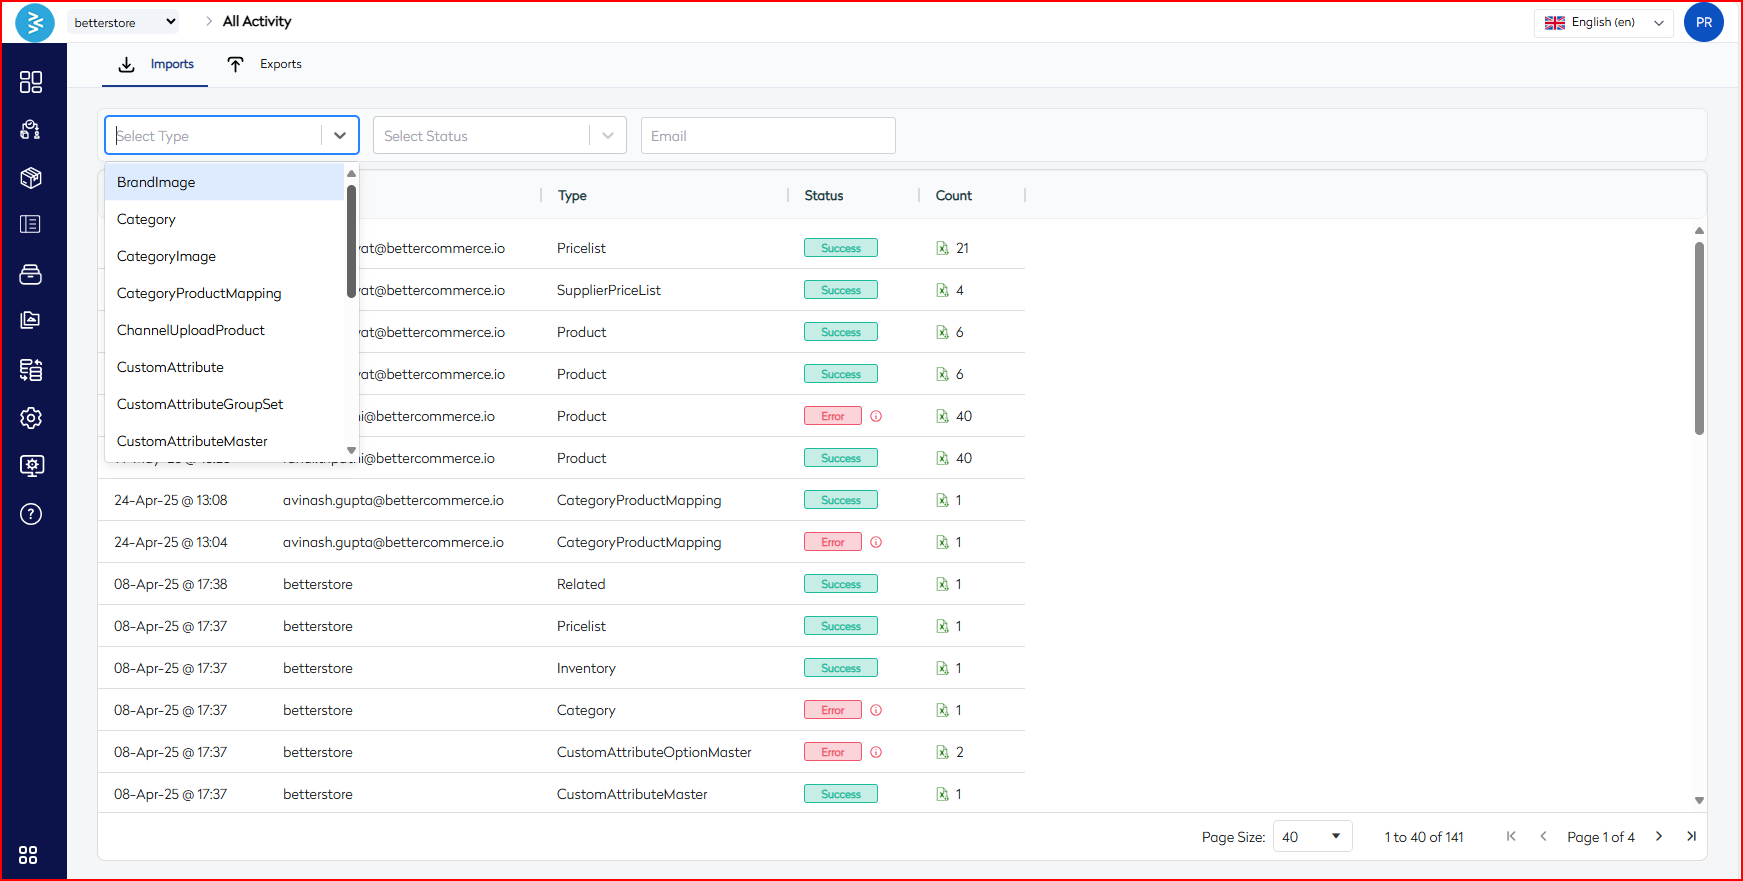Choose CategoryProductMapping from the type list
The height and width of the screenshot is (881, 1743).
tap(199, 293)
